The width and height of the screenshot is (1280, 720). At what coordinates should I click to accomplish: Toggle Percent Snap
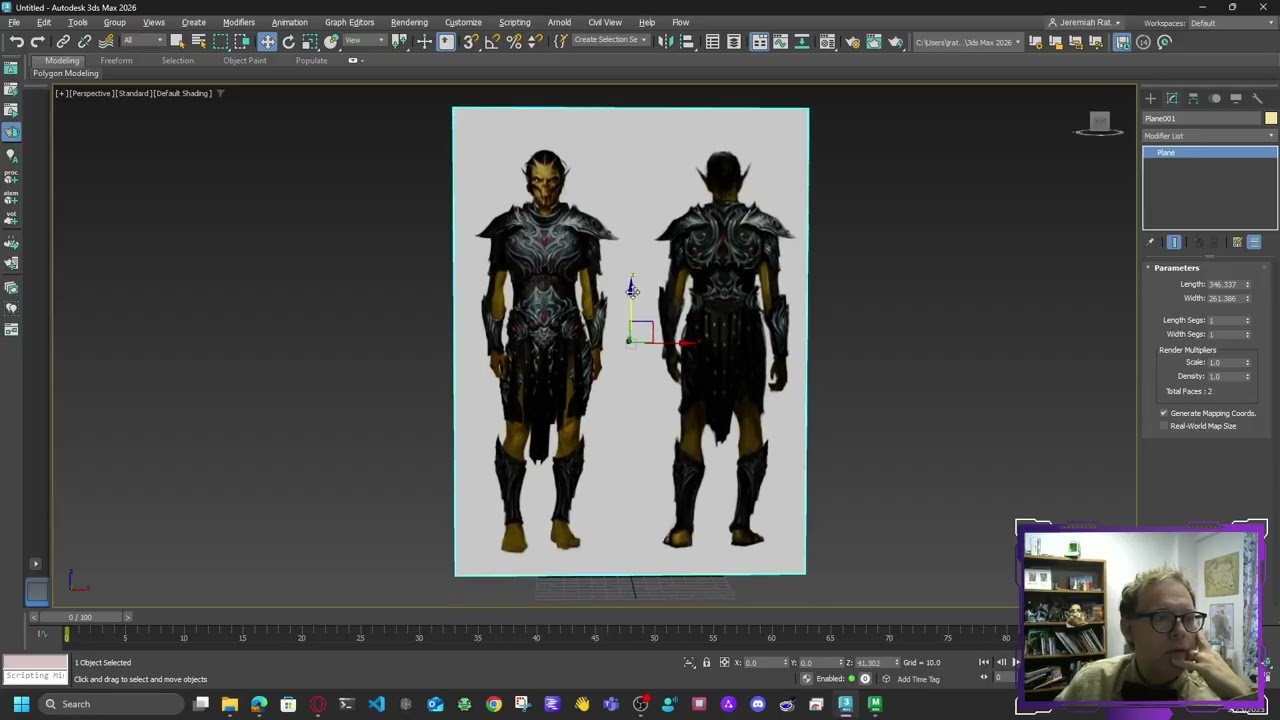(514, 41)
